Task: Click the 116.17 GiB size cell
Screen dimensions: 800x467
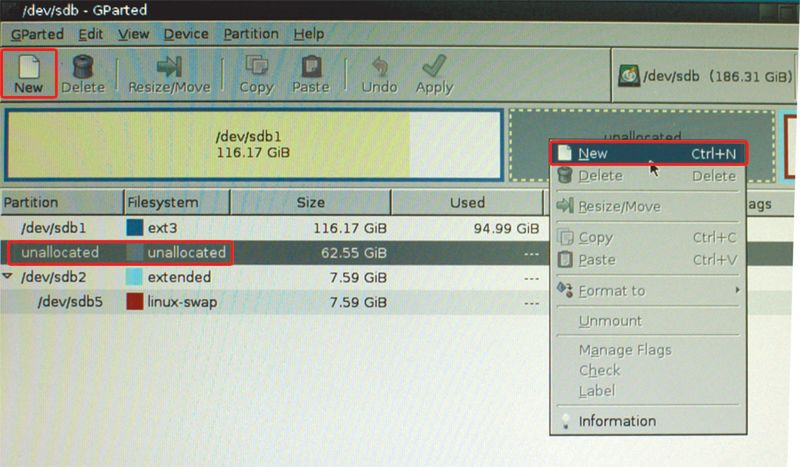Action: 350,228
